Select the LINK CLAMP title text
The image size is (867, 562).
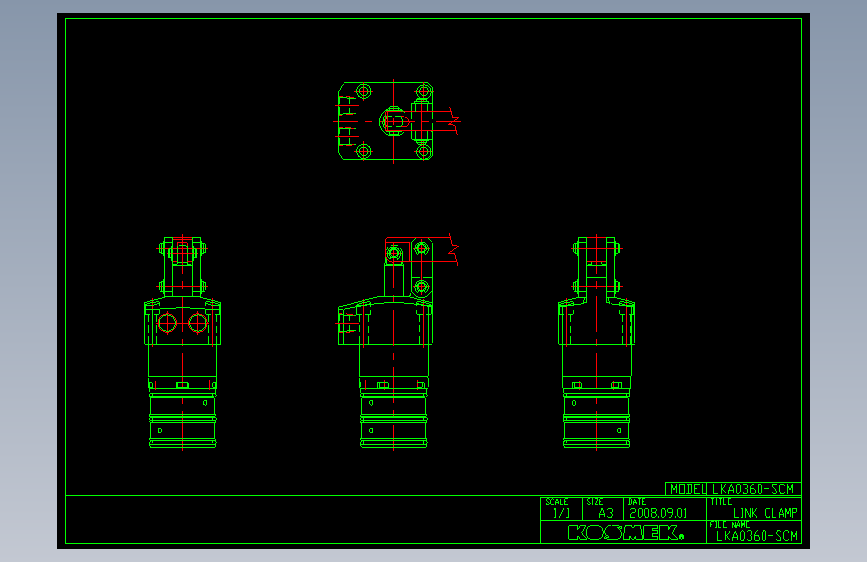(765, 513)
